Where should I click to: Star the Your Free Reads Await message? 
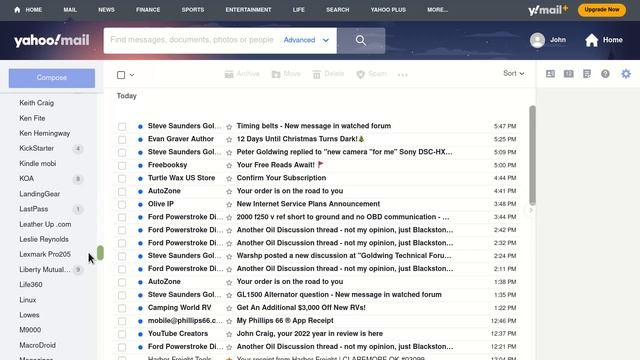click(229, 165)
